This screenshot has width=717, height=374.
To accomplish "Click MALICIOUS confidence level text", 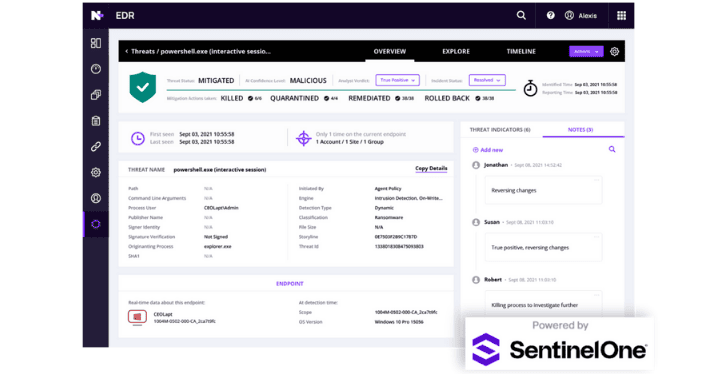I will coord(308,80).
